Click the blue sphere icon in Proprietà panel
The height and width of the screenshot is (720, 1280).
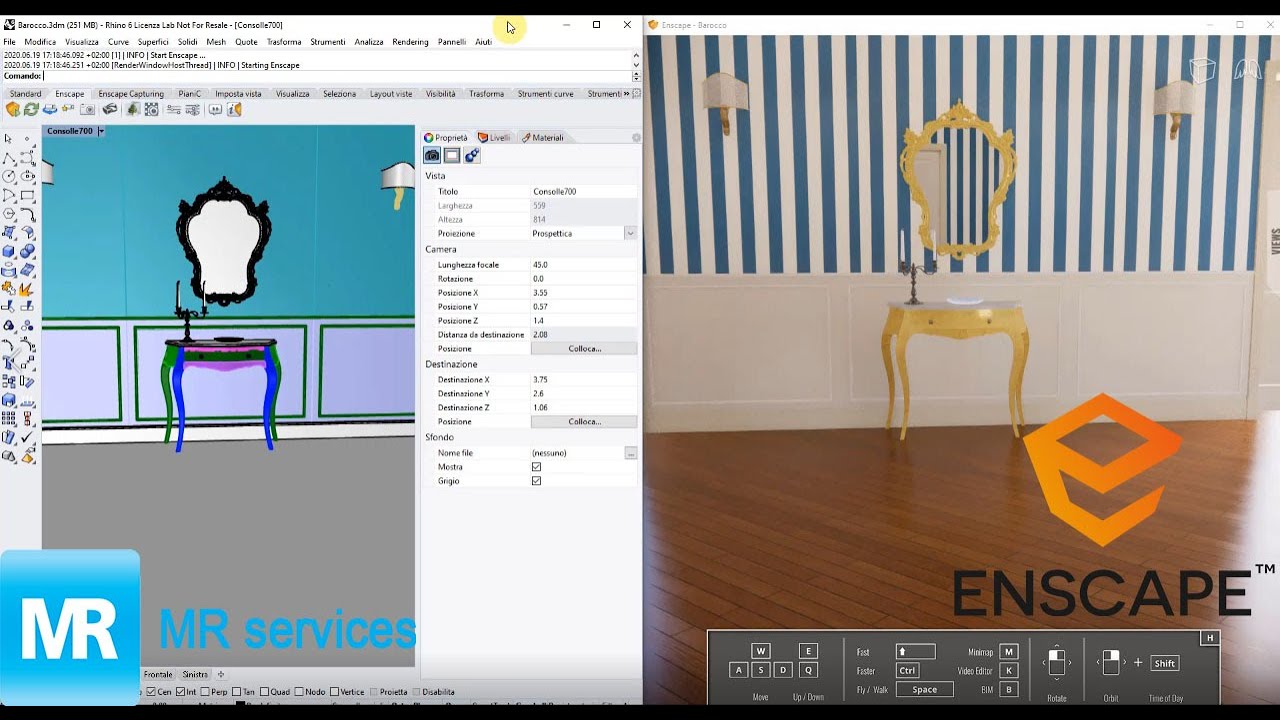[x=472, y=155]
